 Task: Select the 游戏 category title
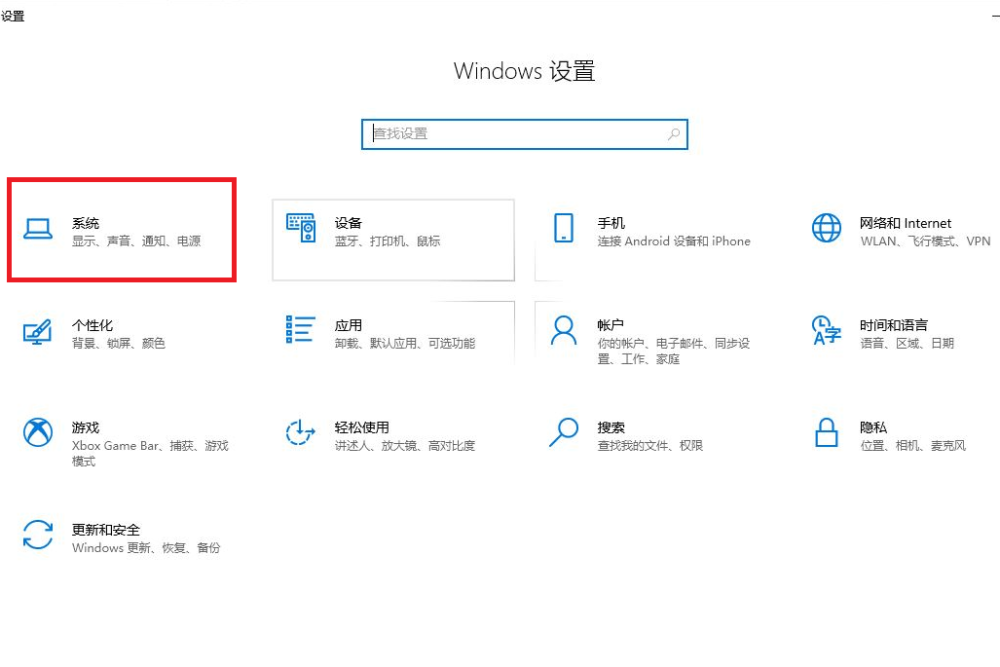click(85, 427)
